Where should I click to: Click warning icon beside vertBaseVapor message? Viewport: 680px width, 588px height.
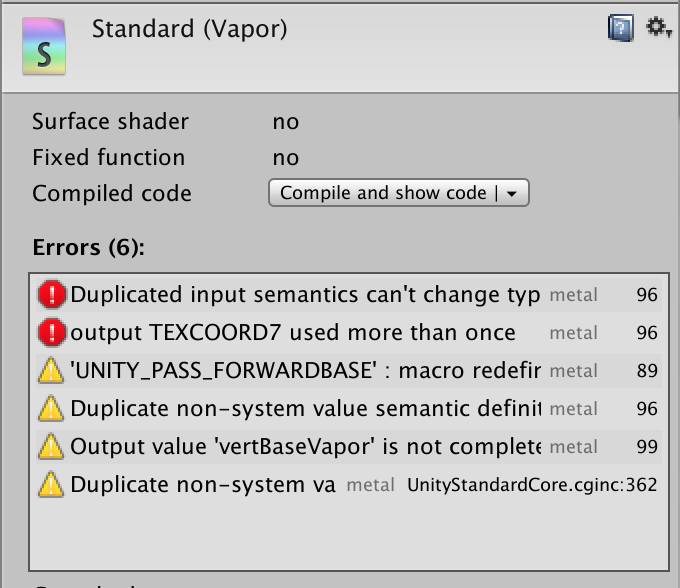[51, 447]
